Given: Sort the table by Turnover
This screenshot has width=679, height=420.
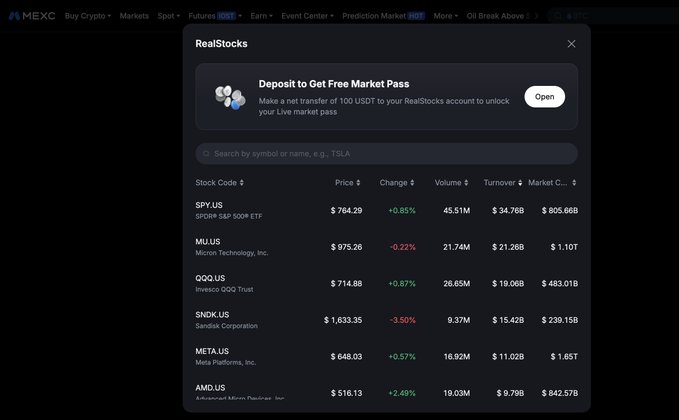Looking at the screenshot, I should (x=503, y=183).
